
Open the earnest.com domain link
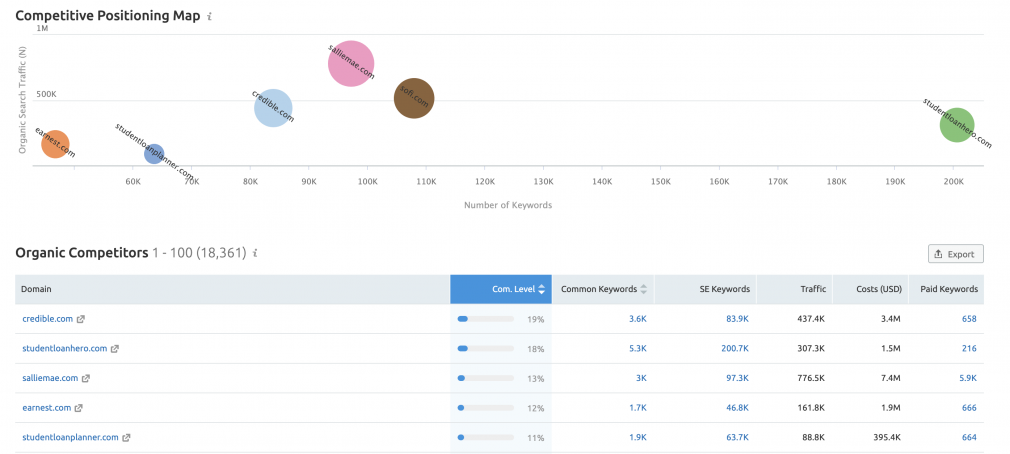pyautogui.click(x=46, y=408)
